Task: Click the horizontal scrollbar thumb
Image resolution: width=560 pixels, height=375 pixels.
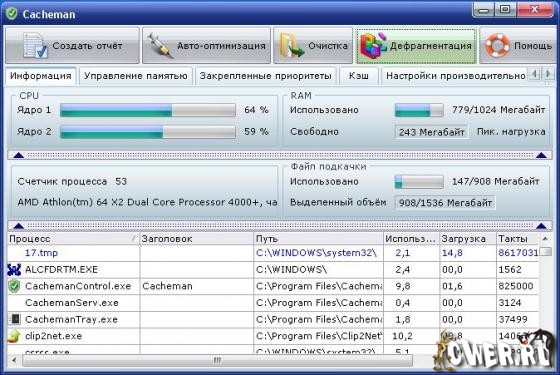Action: coord(218,360)
